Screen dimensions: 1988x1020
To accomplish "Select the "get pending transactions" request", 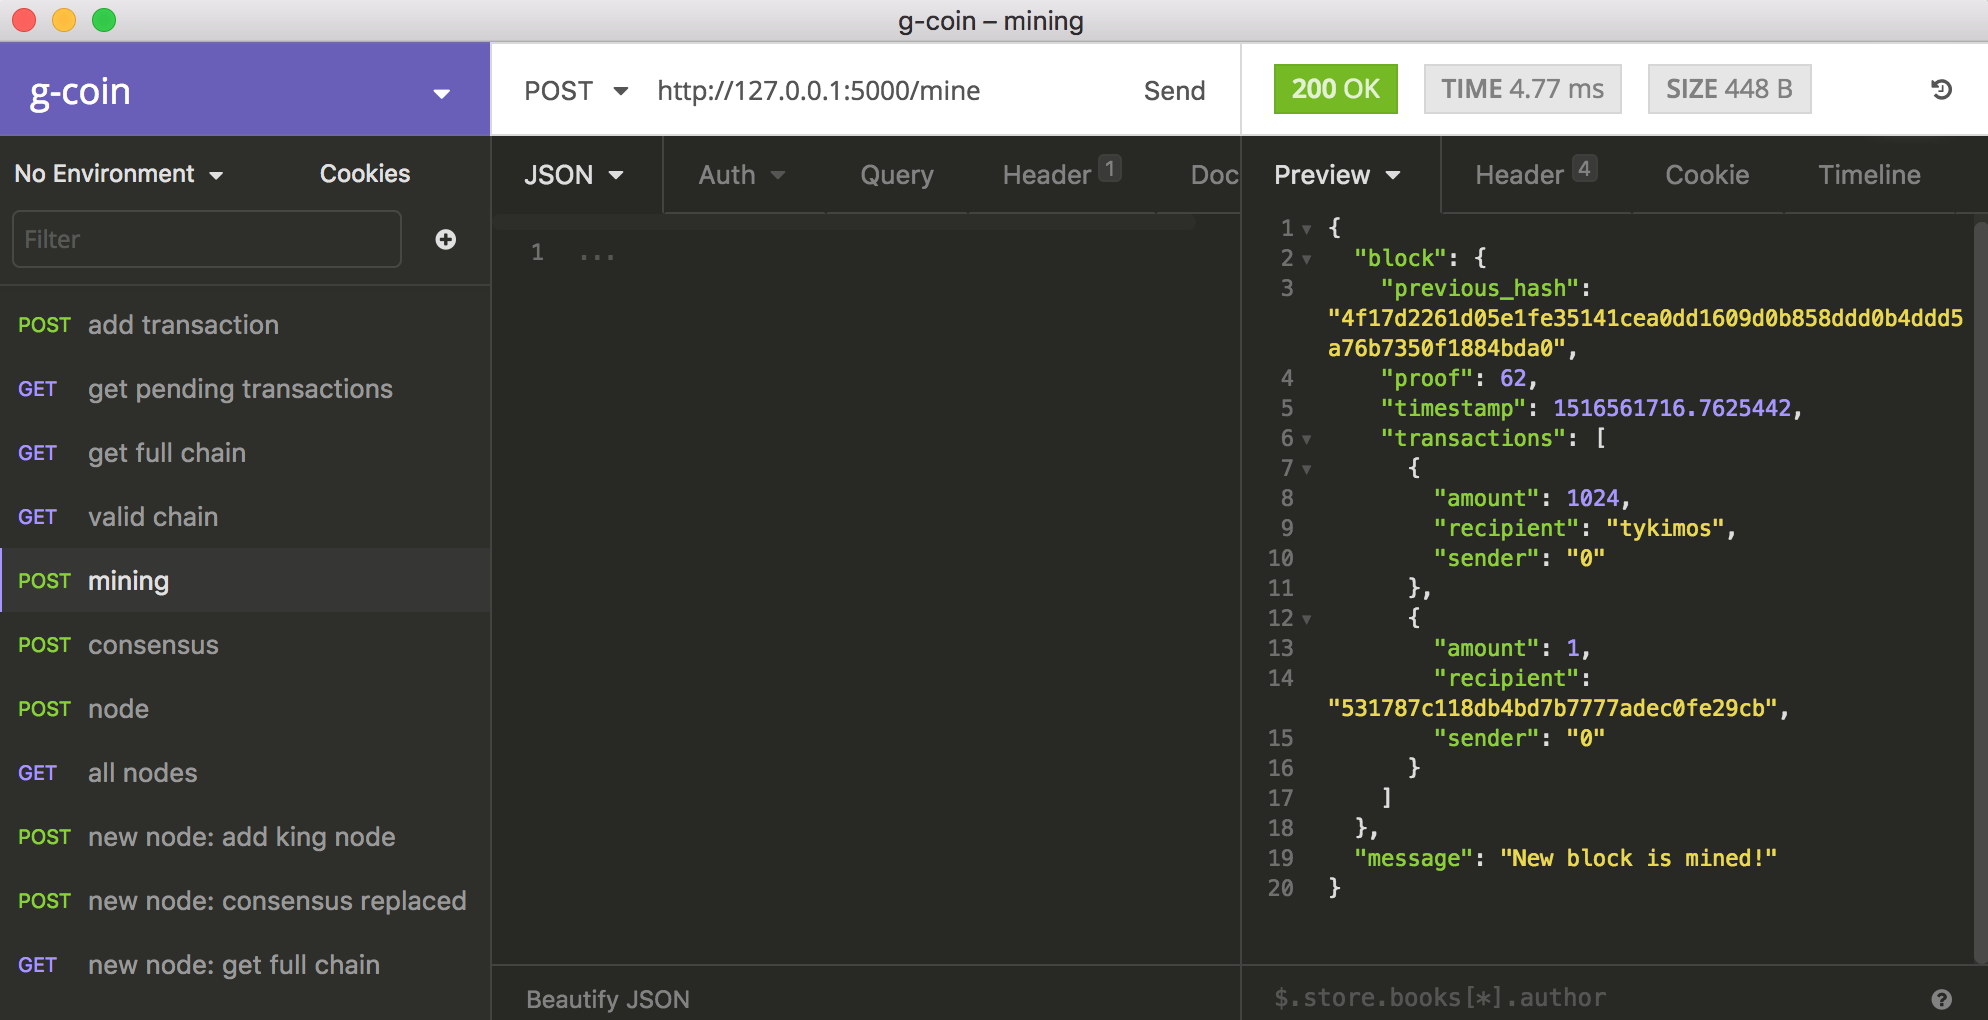I will pyautogui.click(x=245, y=389).
